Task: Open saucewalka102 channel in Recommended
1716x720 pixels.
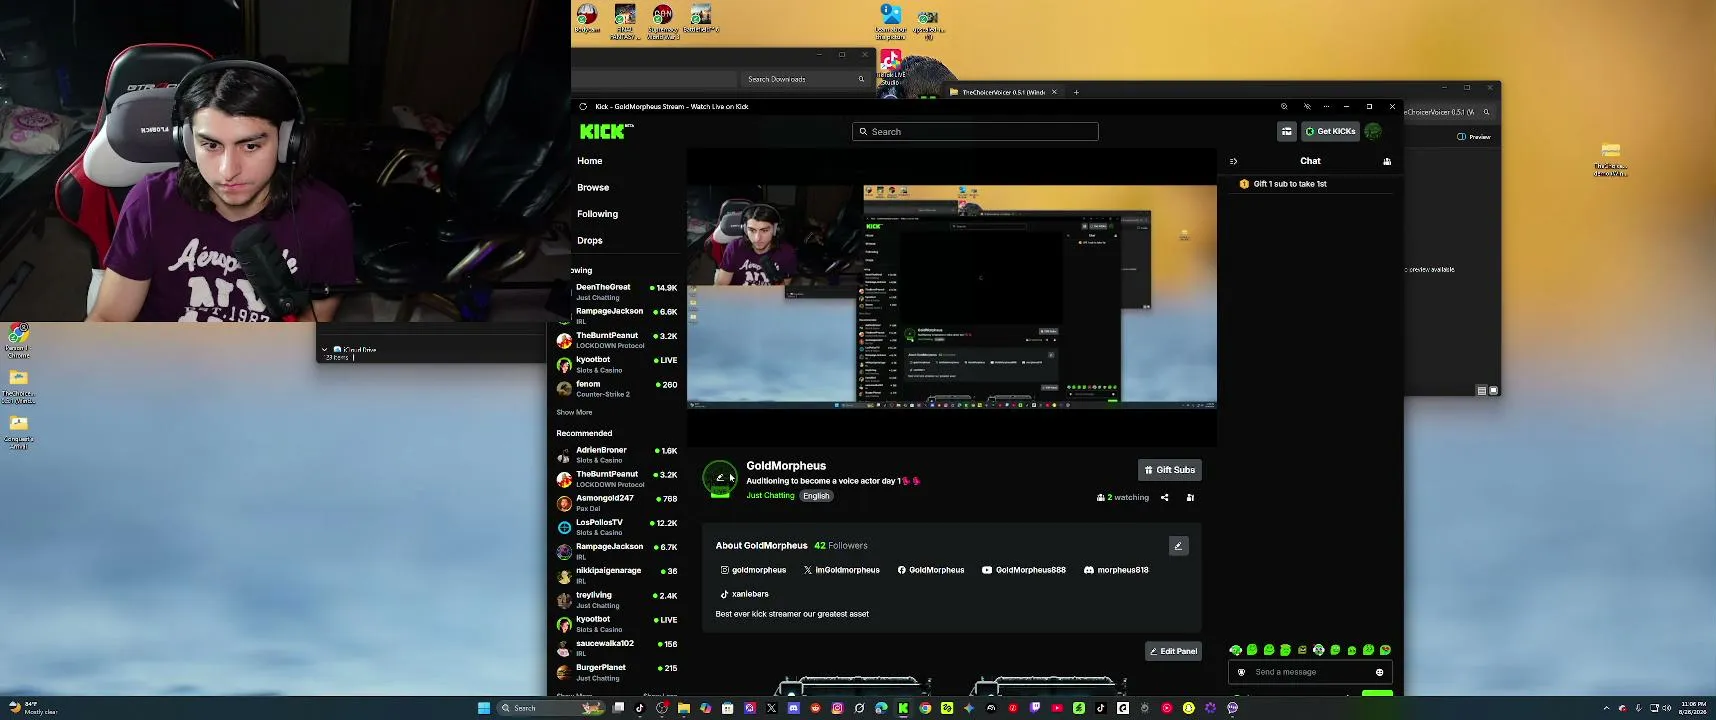Action: pyautogui.click(x=617, y=648)
